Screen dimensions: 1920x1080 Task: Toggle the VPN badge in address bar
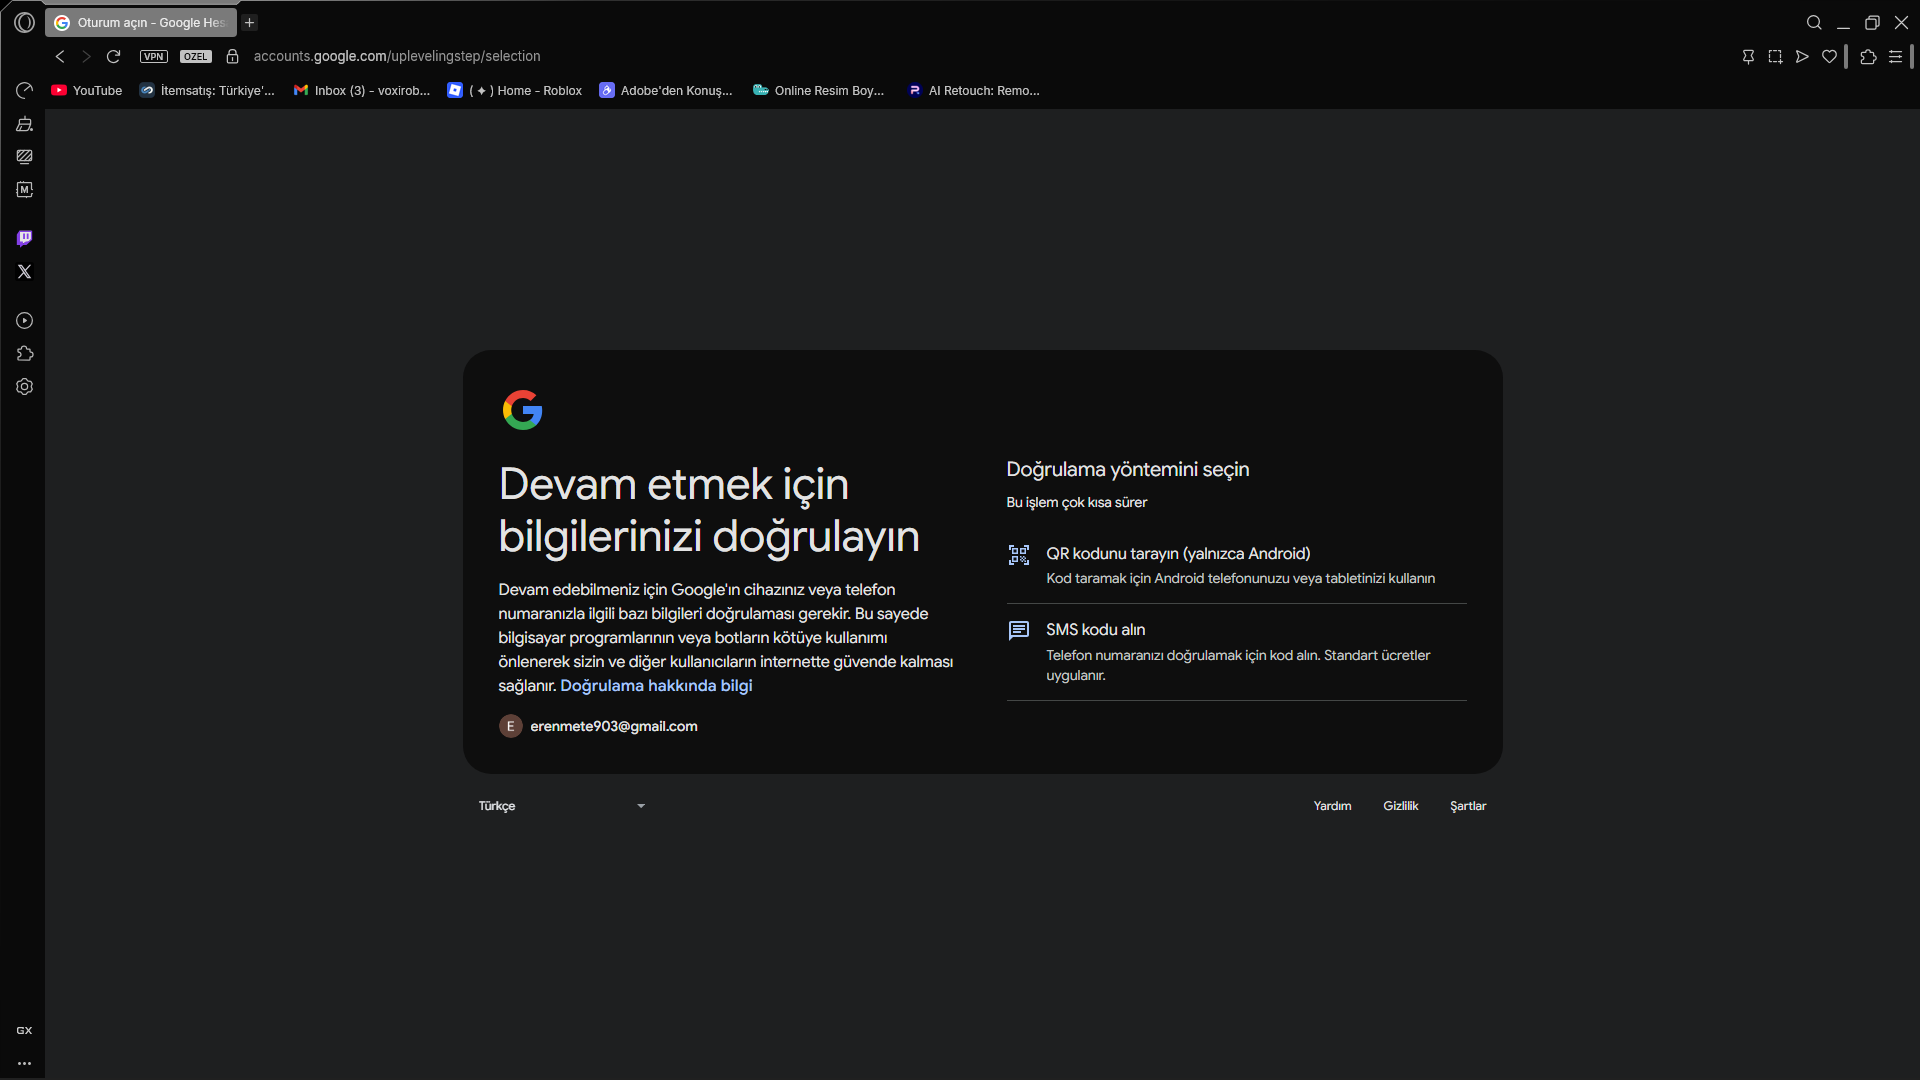tap(154, 56)
